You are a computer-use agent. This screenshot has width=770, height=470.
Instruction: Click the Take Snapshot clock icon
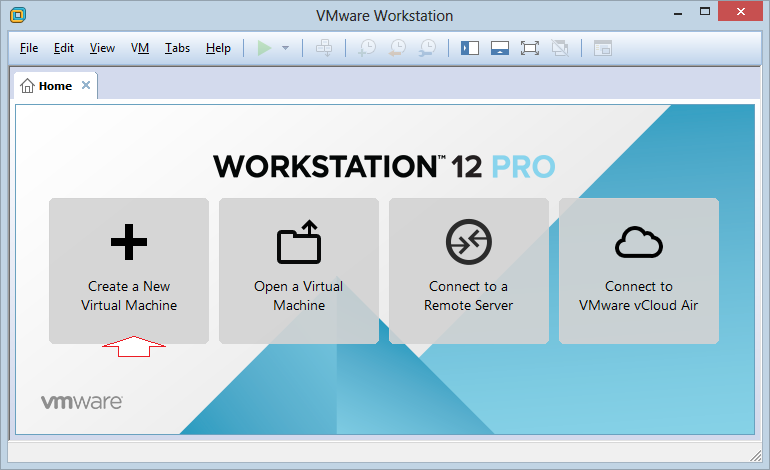[x=367, y=48]
